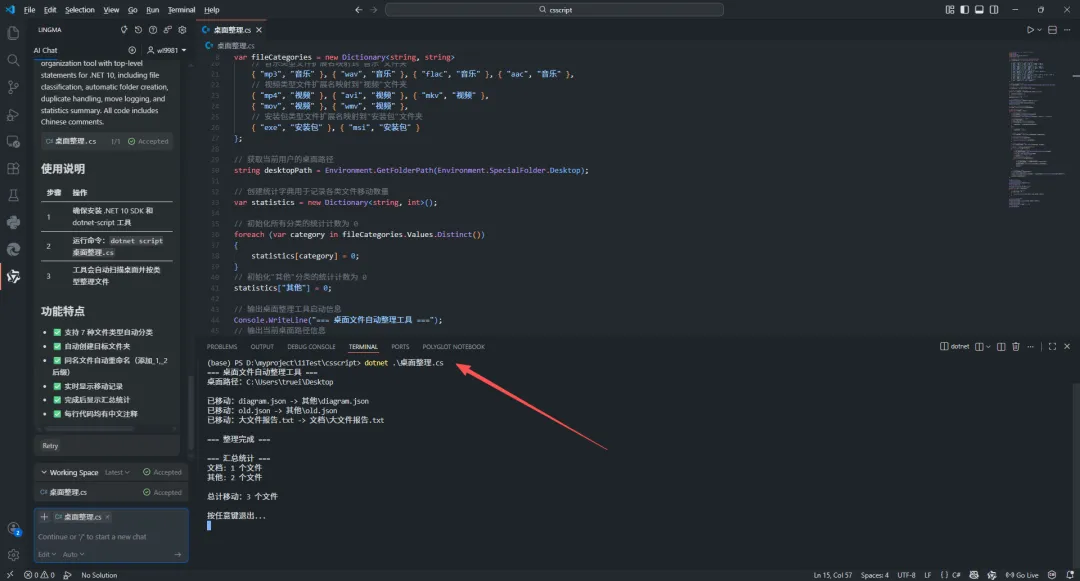The image size is (1080, 581).
Task: Toggle the '完成后显示汇总统计' checkbox
Action: point(57,400)
